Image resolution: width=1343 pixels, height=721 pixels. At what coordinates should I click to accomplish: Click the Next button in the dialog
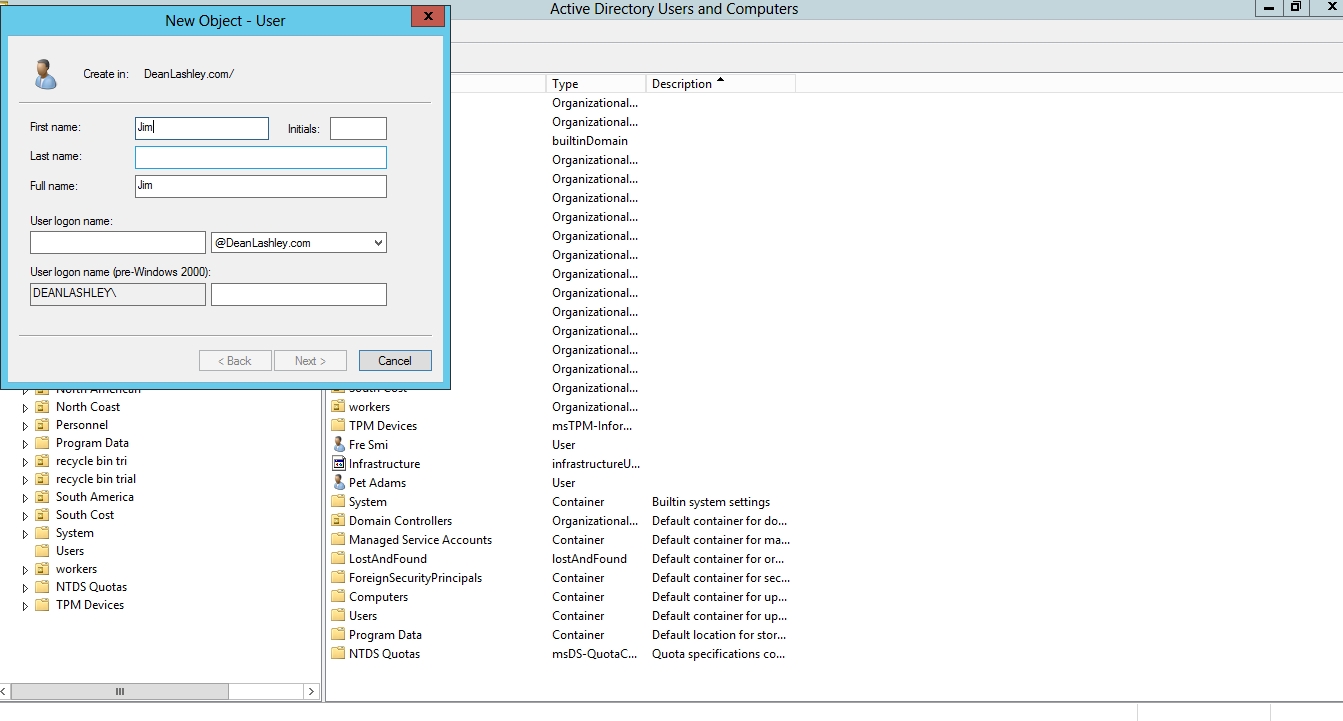coord(310,361)
